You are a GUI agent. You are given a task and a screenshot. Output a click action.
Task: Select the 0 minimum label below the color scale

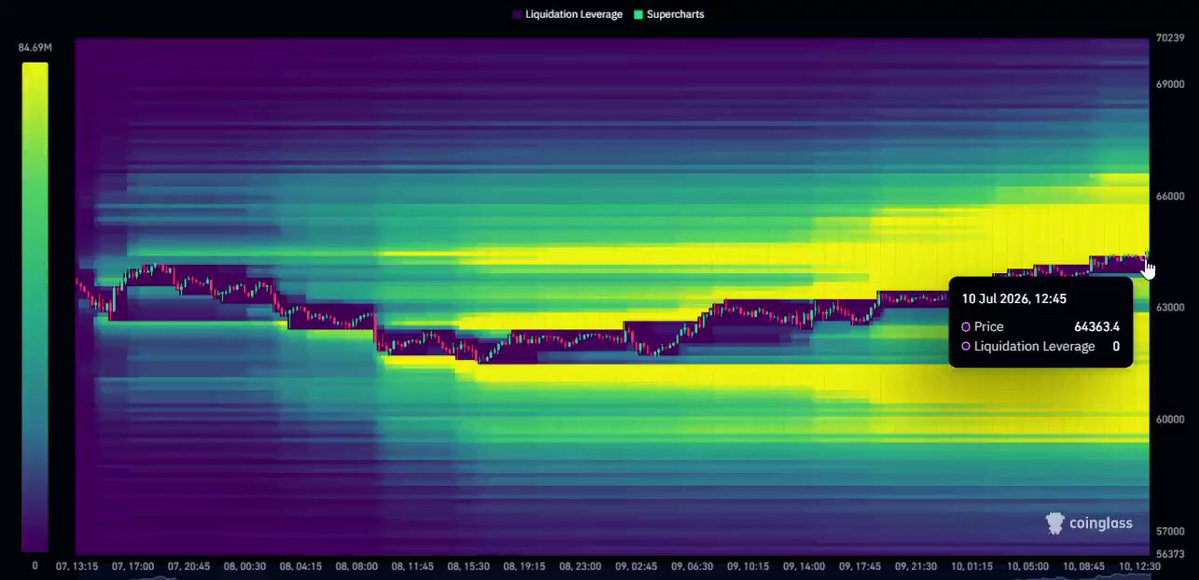34,566
